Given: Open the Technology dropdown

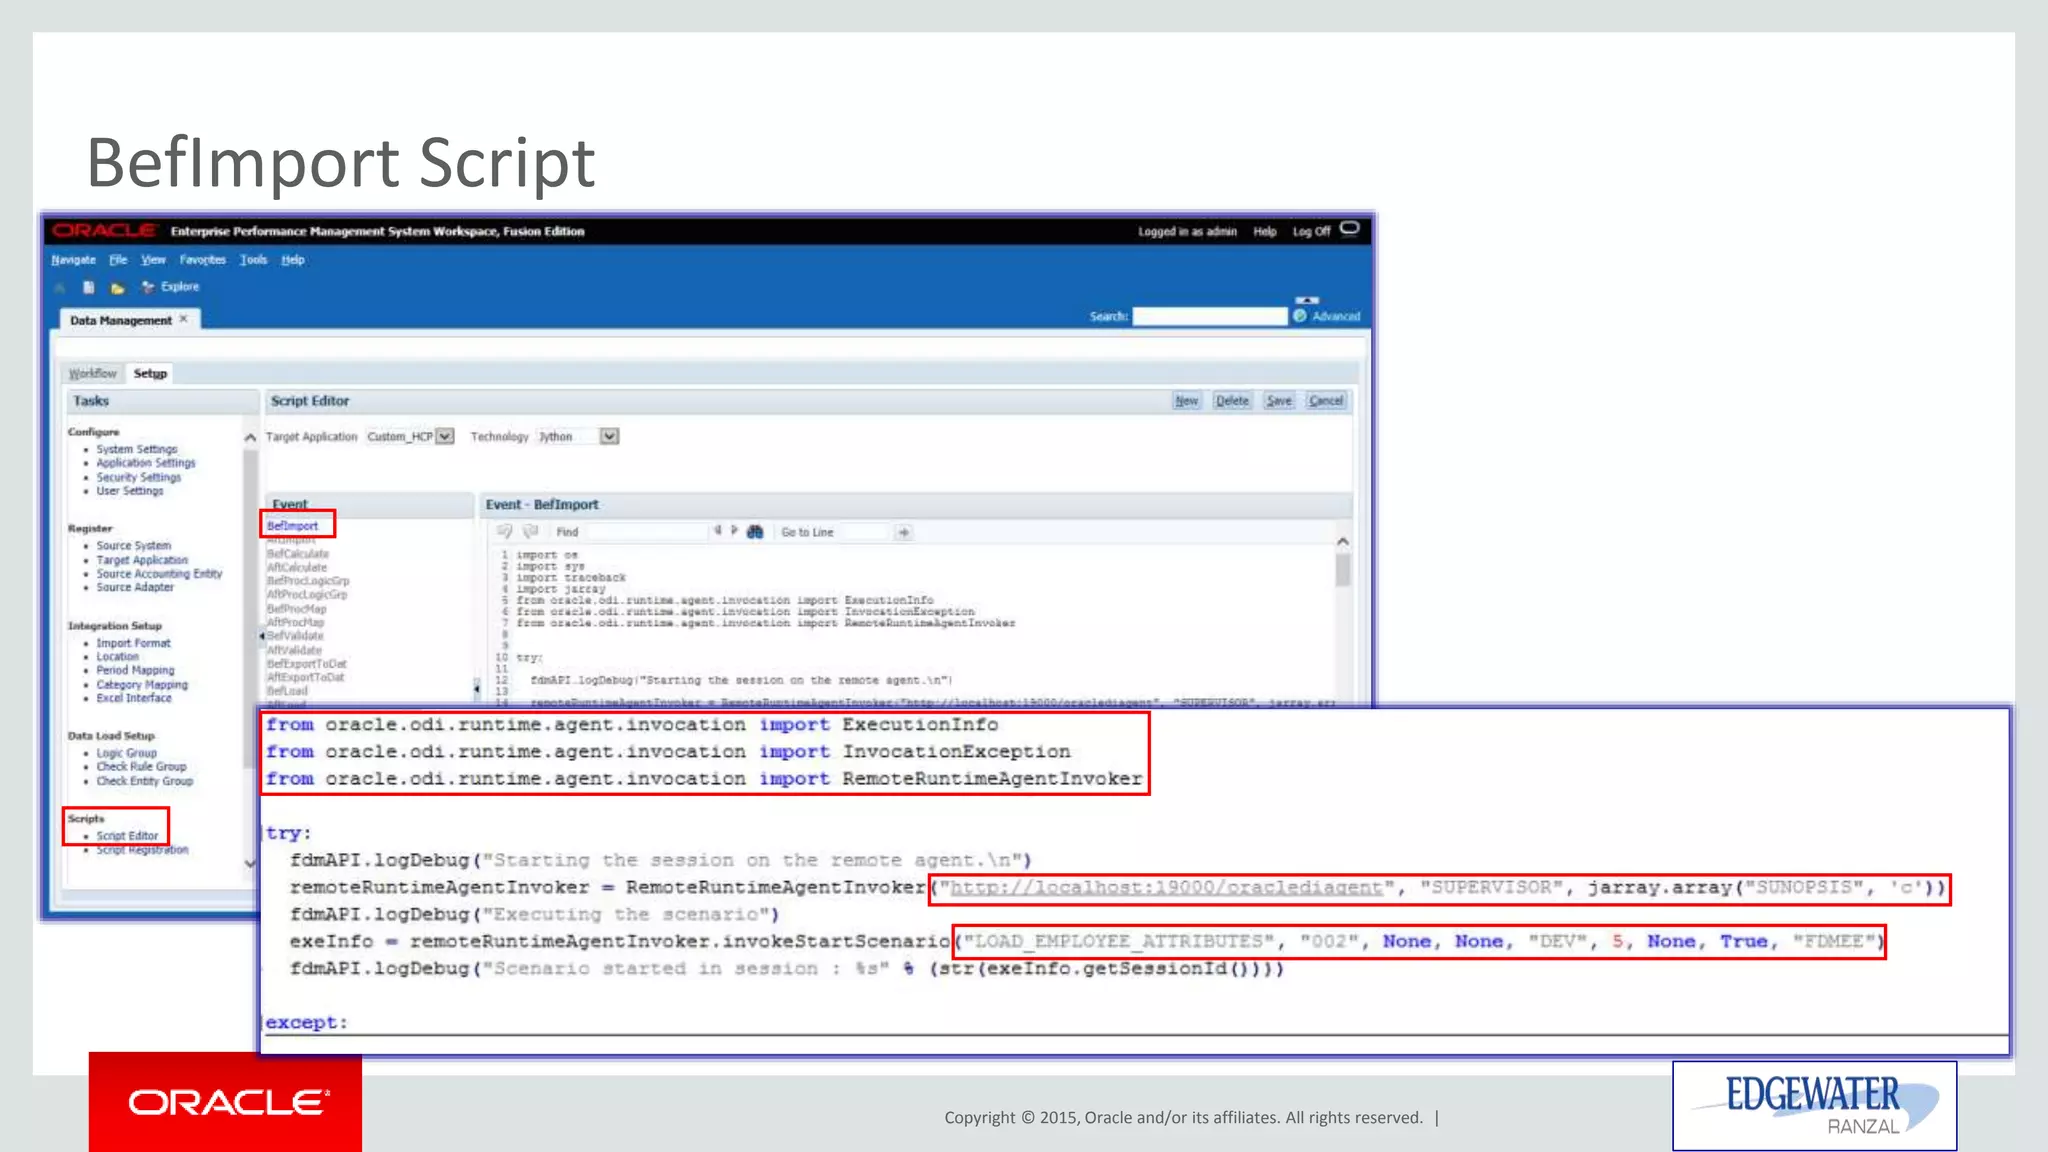Looking at the screenshot, I should tap(609, 437).
